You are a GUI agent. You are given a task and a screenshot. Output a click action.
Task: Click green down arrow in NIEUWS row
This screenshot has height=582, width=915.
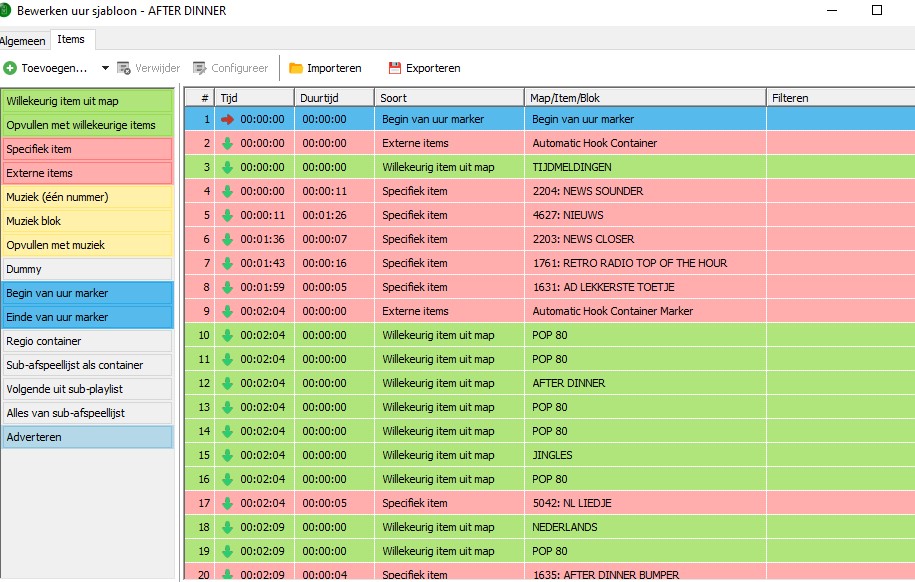228,215
